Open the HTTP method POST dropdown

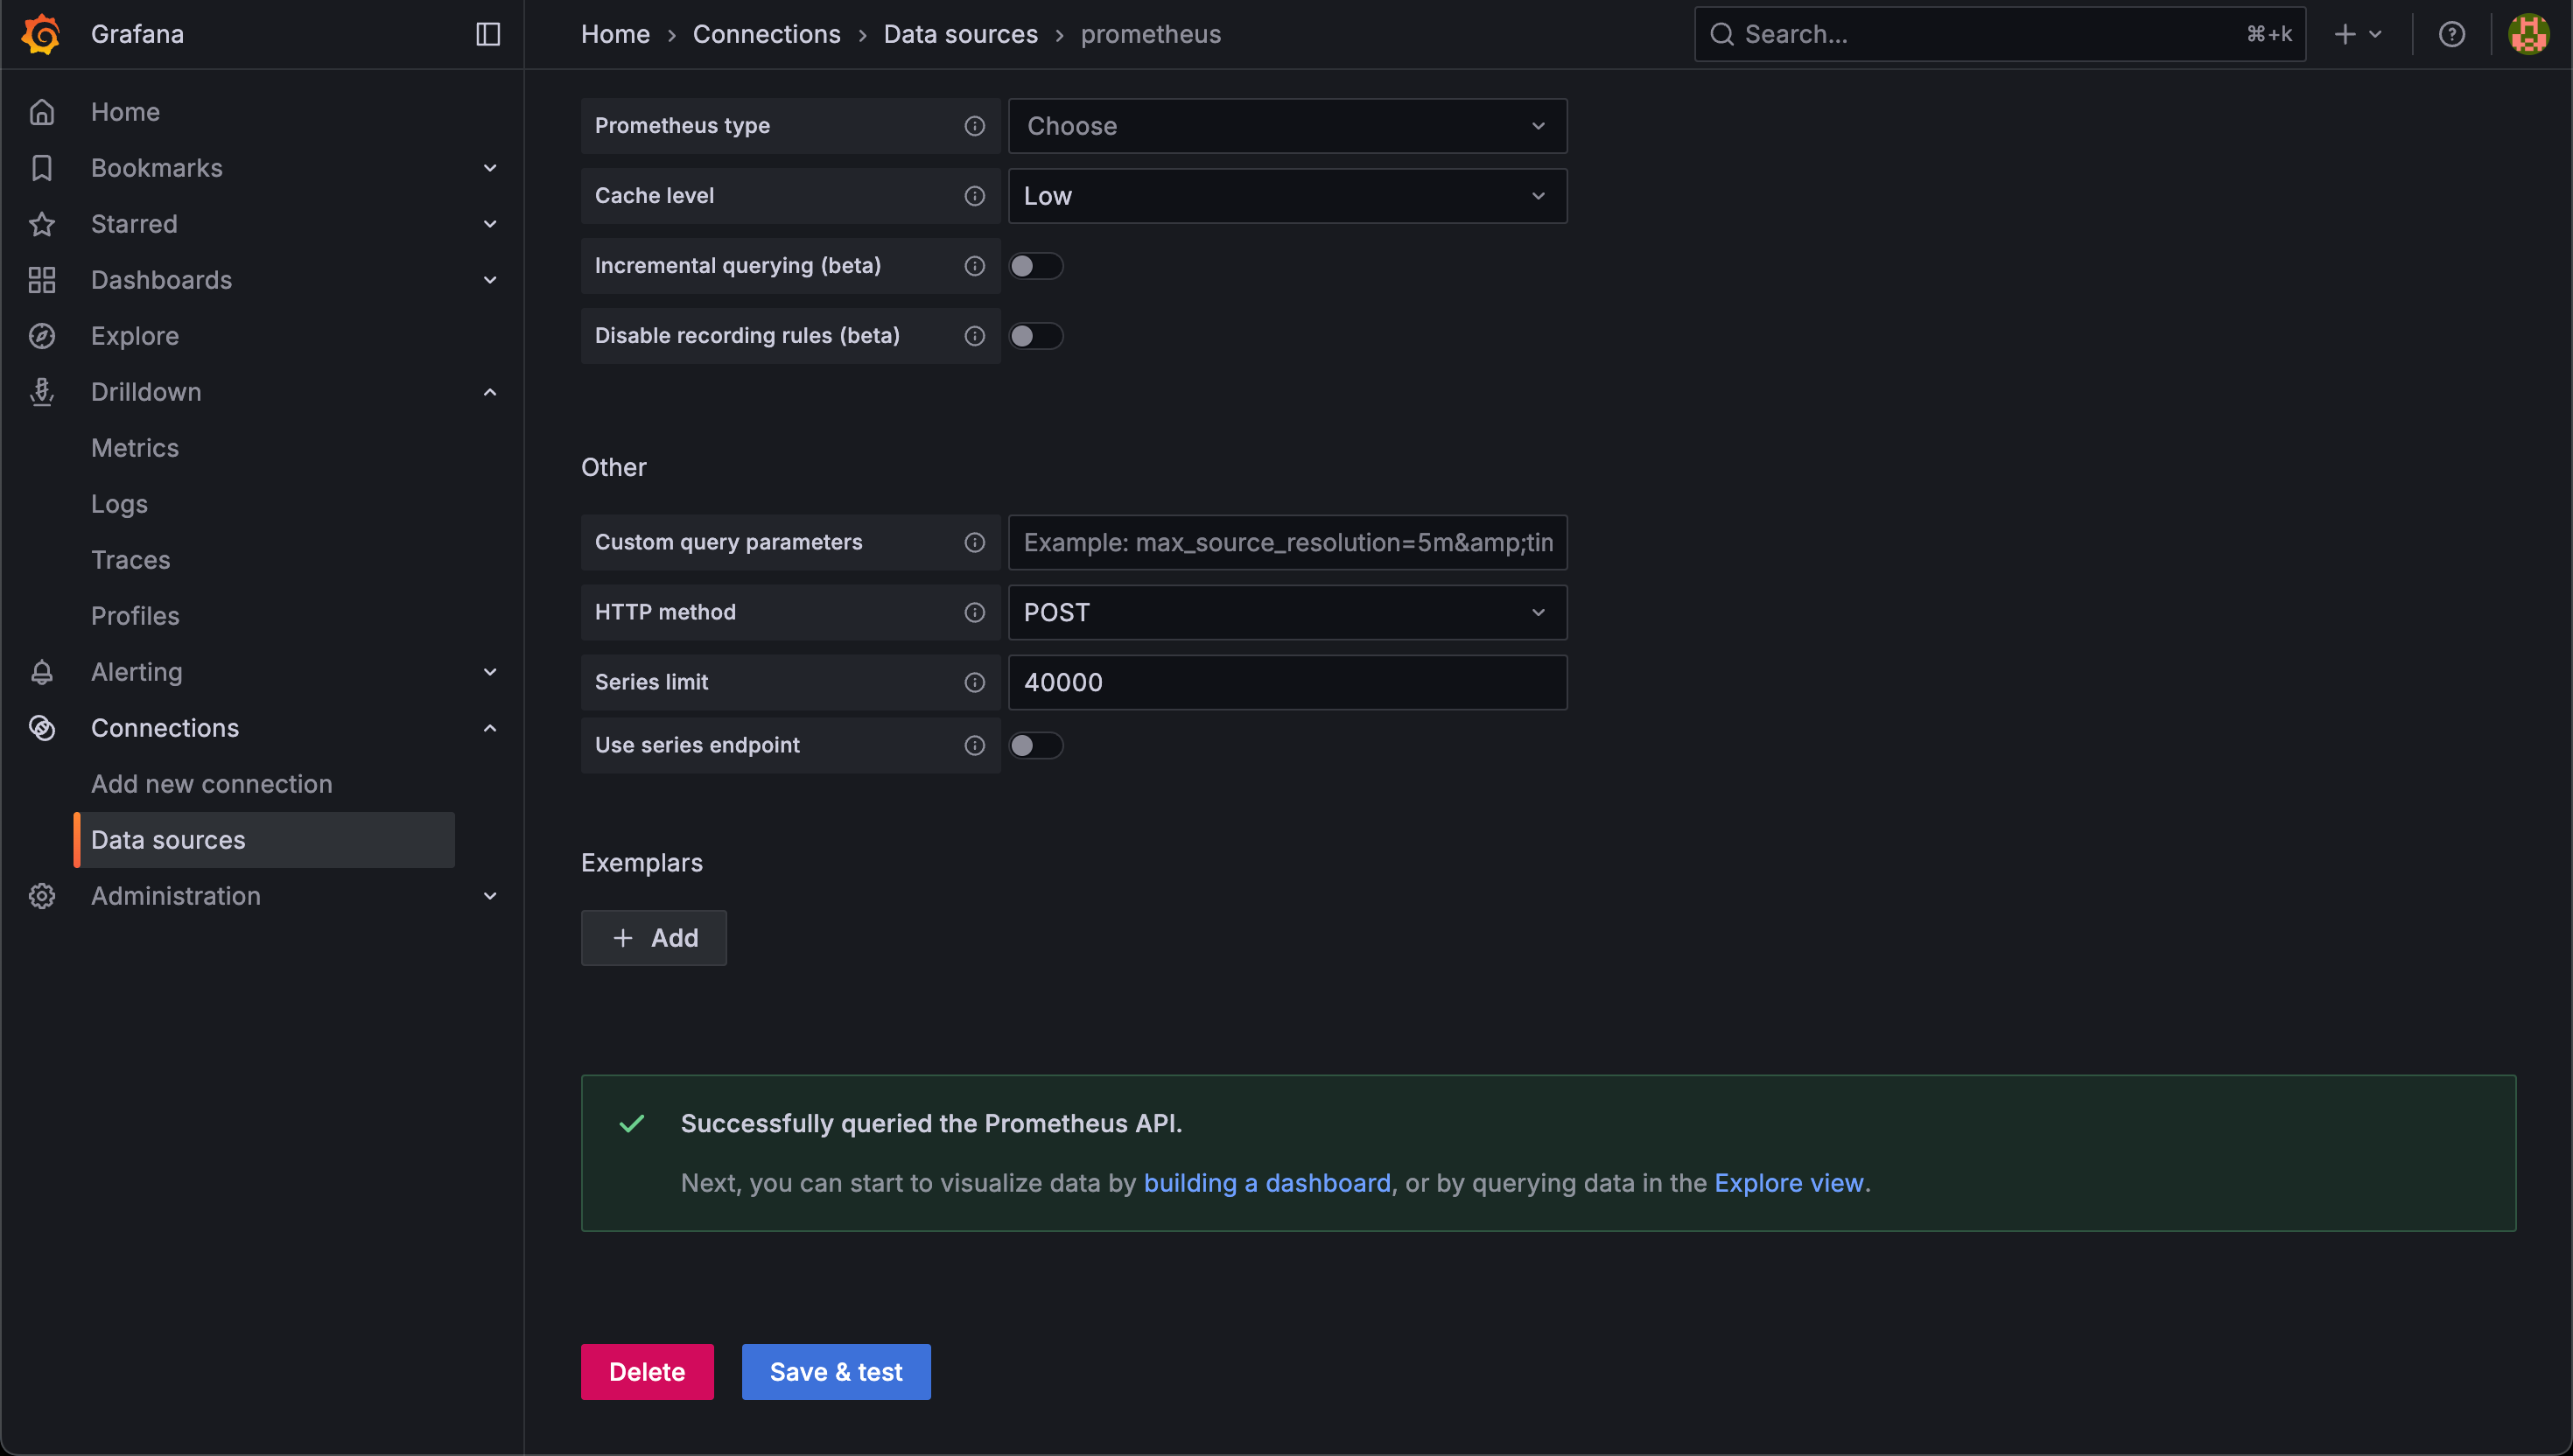coord(1286,612)
